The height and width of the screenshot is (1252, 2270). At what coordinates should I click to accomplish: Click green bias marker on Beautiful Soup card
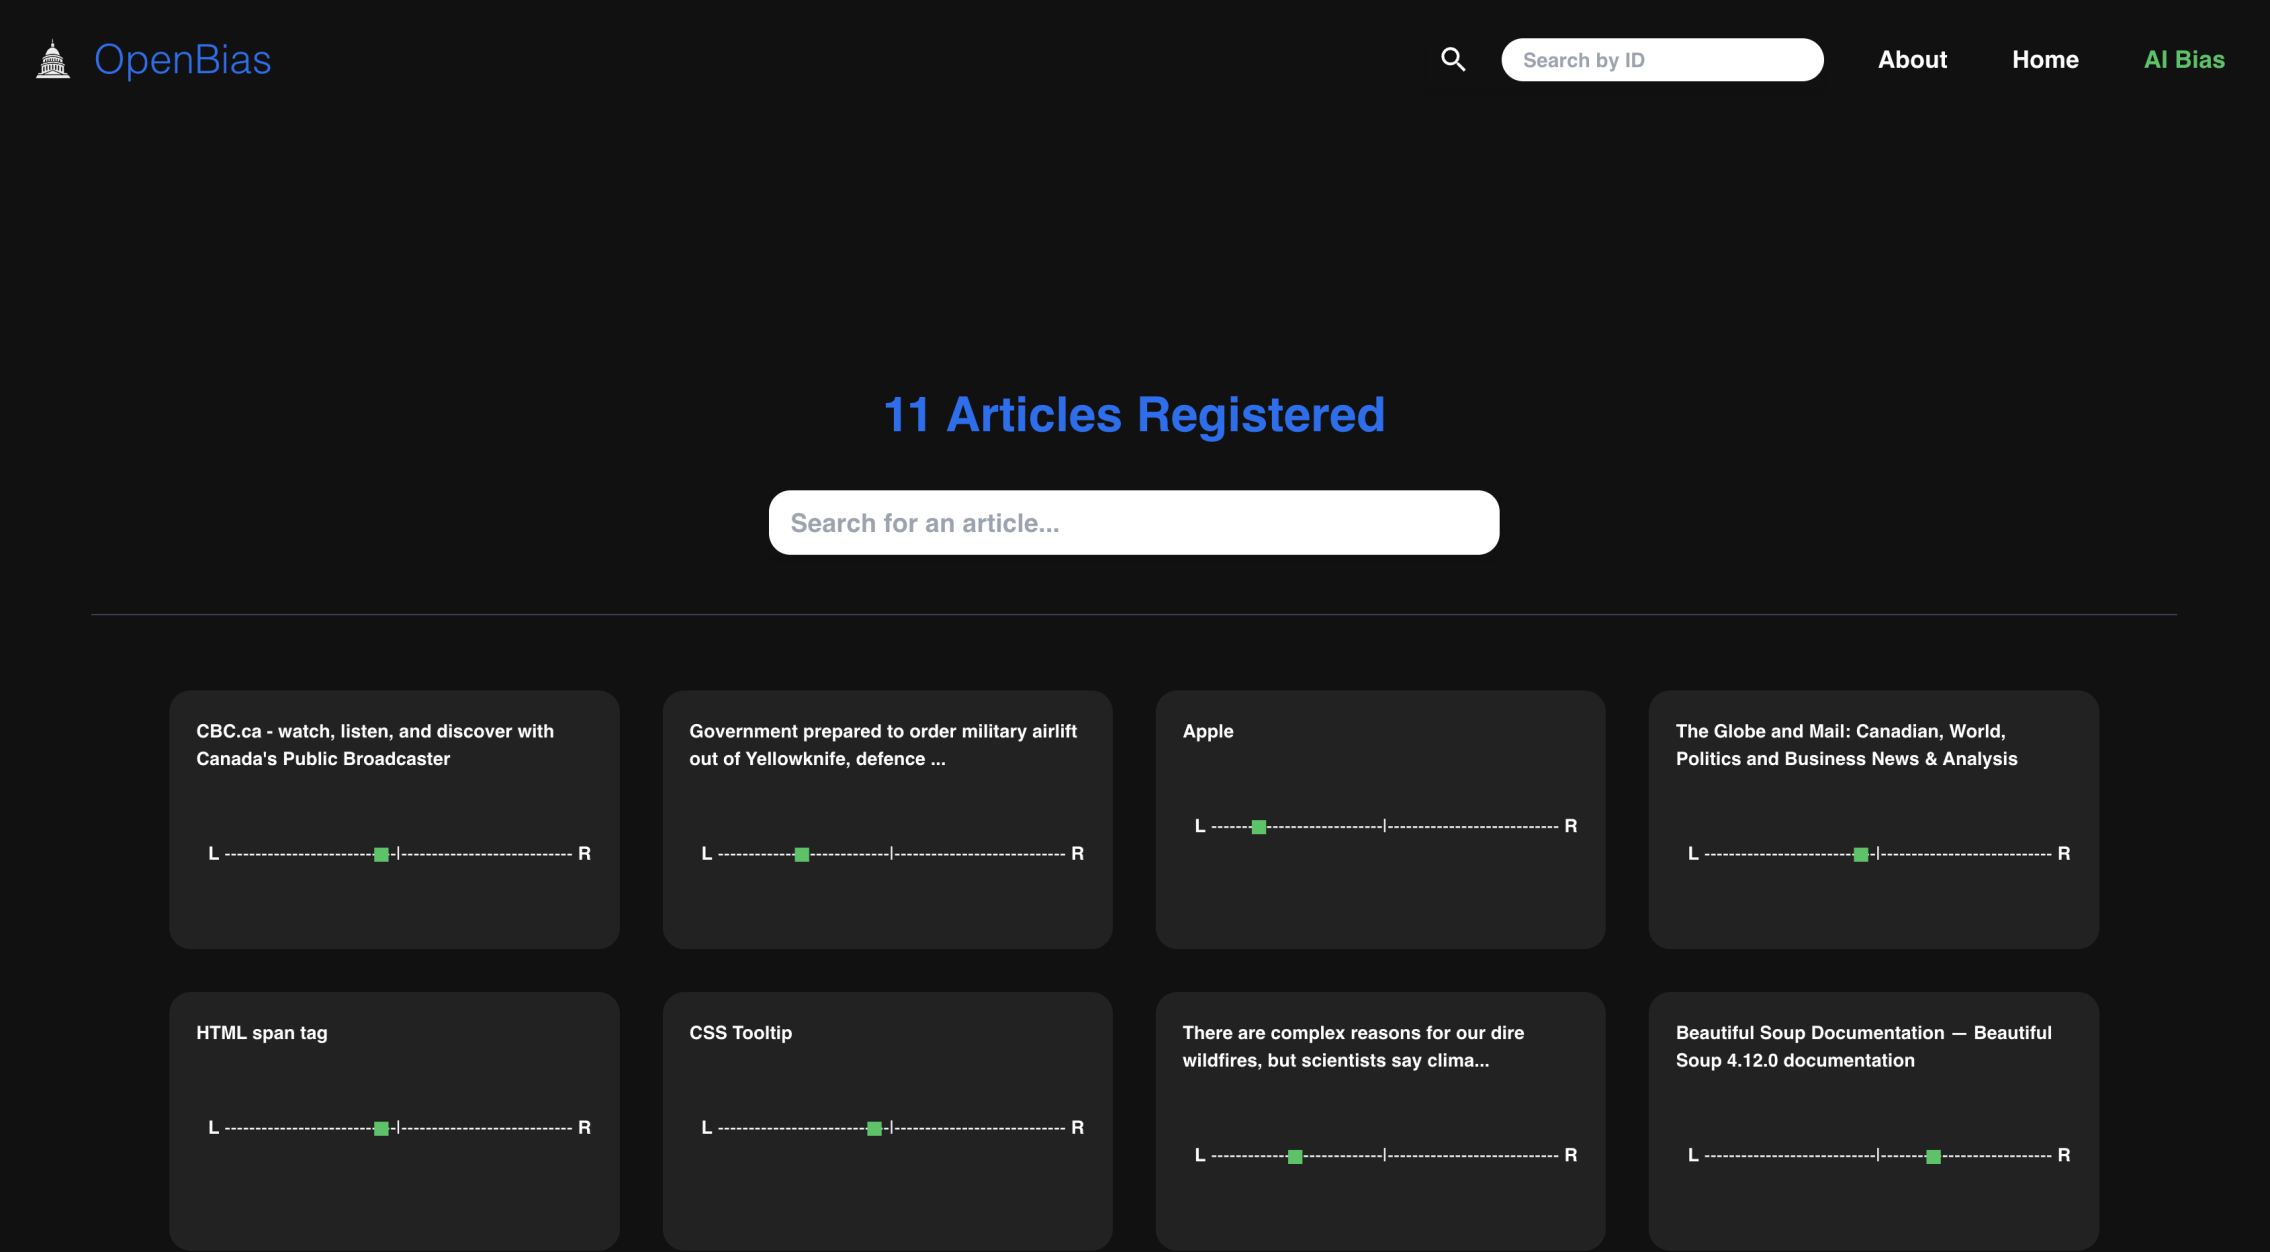pyautogui.click(x=1933, y=1157)
